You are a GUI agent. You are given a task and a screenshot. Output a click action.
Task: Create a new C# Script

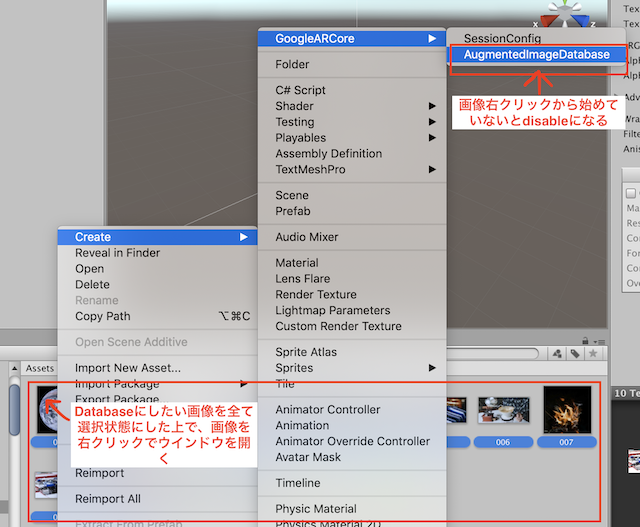pyautogui.click(x=352, y=90)
